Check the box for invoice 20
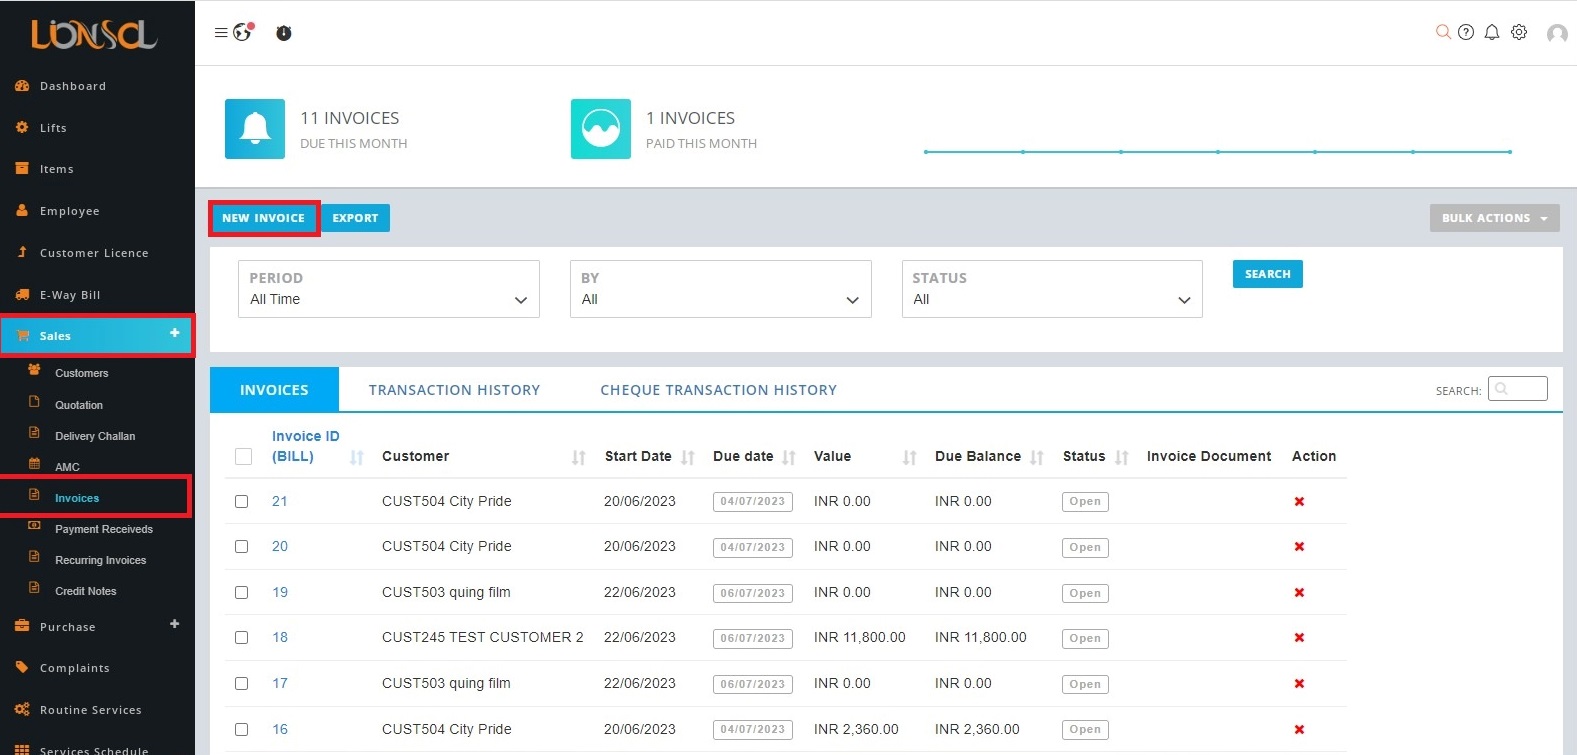The height and width of the screenshot is (755, 1577). coord(241,546)
